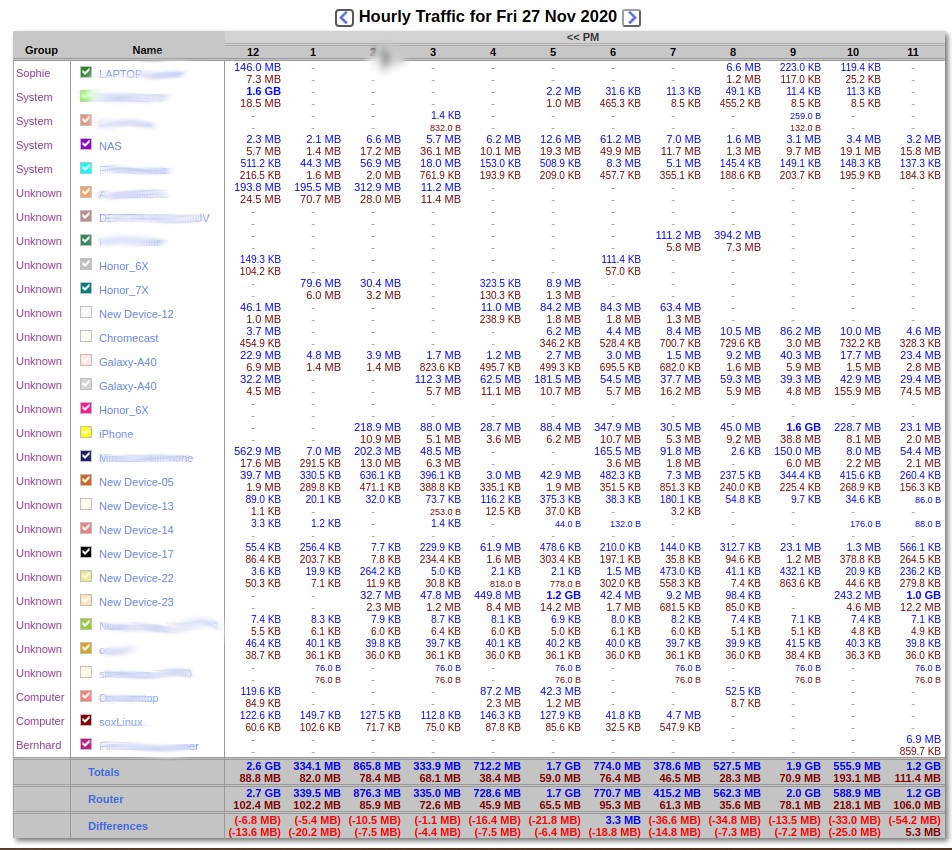Open the Differences row link
This screenshot has height=850, width=952.
tap(118, 826)
